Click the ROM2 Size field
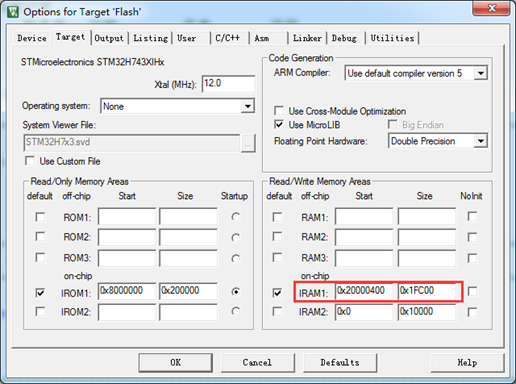The height and width of the screenshot is (384, 516). pyautogui.click(x=188, y=237)
